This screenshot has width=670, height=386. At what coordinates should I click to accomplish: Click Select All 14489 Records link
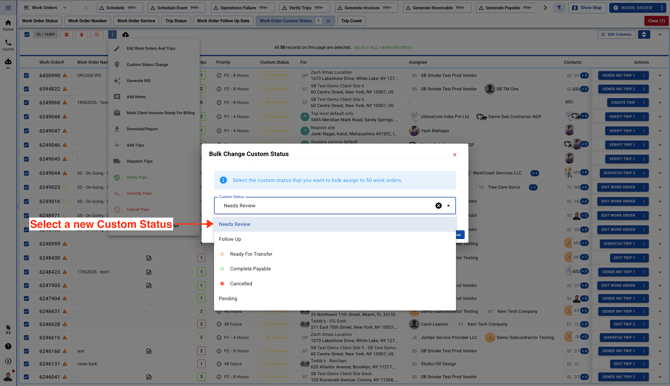pyautogui.click(x=382, y=47)
